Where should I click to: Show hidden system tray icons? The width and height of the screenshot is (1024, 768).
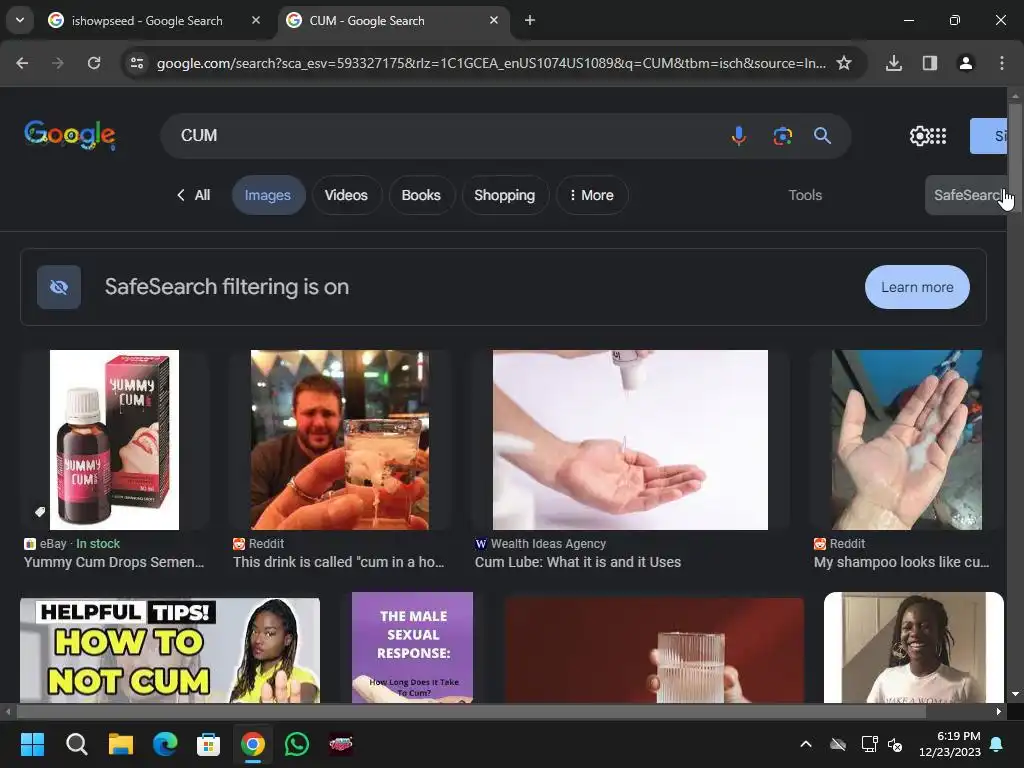[806, 744]
